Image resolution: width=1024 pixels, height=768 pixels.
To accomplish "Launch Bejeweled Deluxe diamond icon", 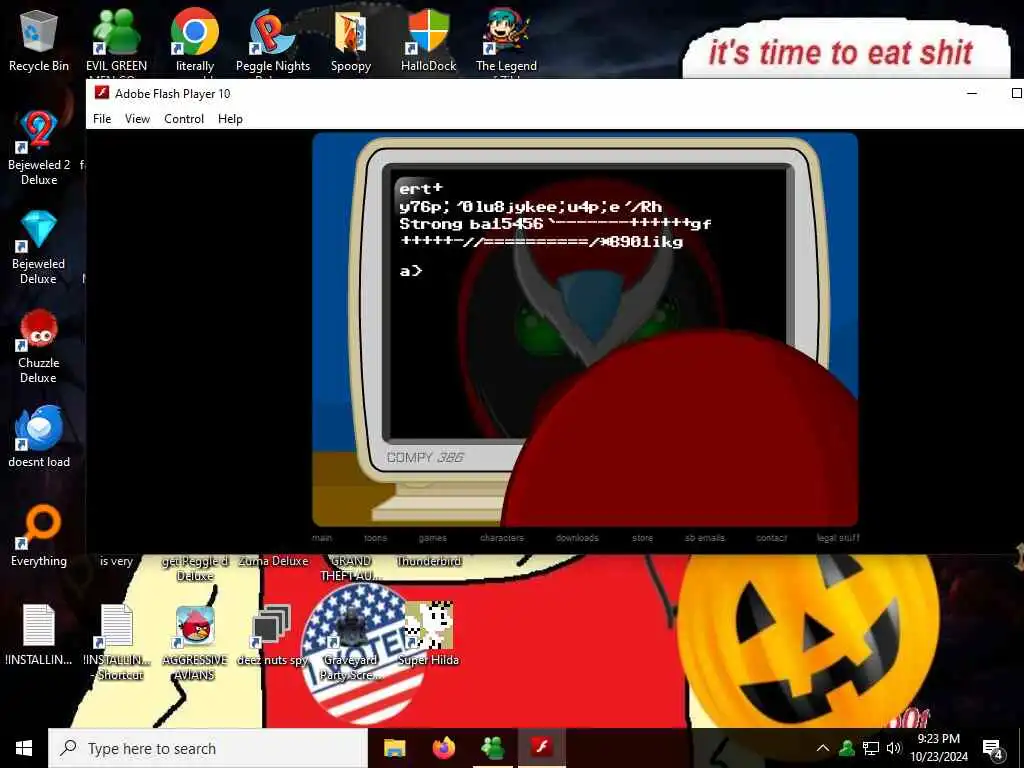I will point(39,247).
